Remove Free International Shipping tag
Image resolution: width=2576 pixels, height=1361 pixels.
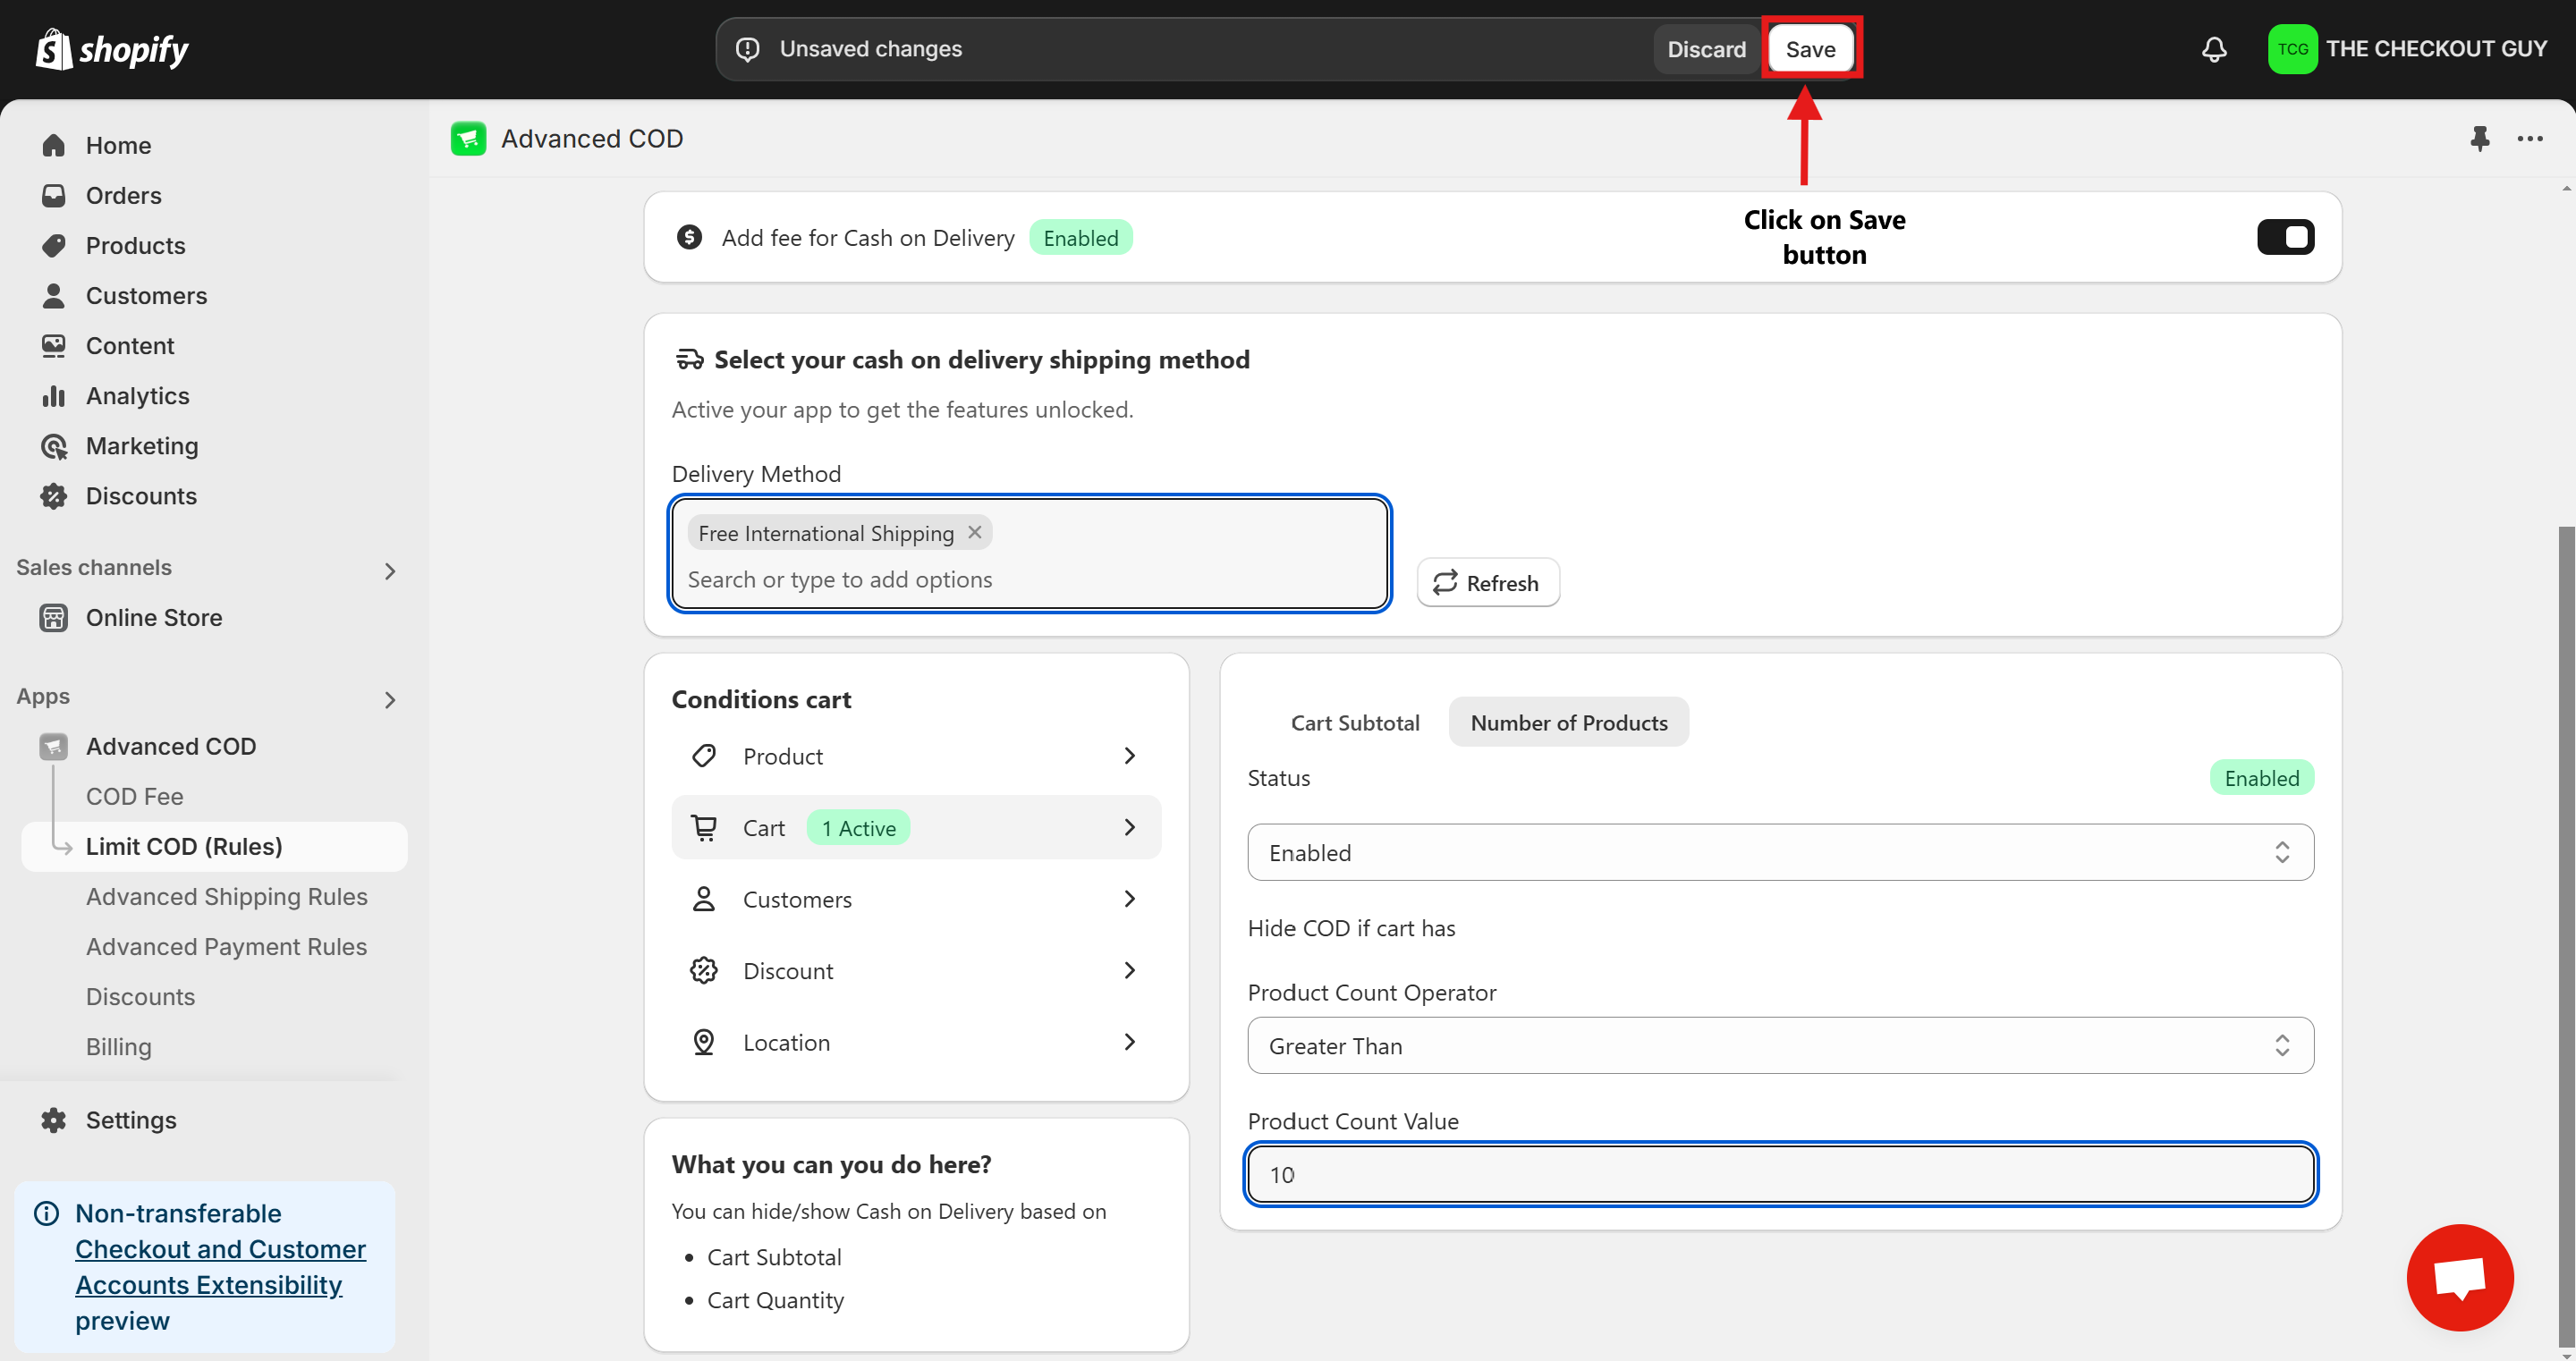click(x=975, y=532)
